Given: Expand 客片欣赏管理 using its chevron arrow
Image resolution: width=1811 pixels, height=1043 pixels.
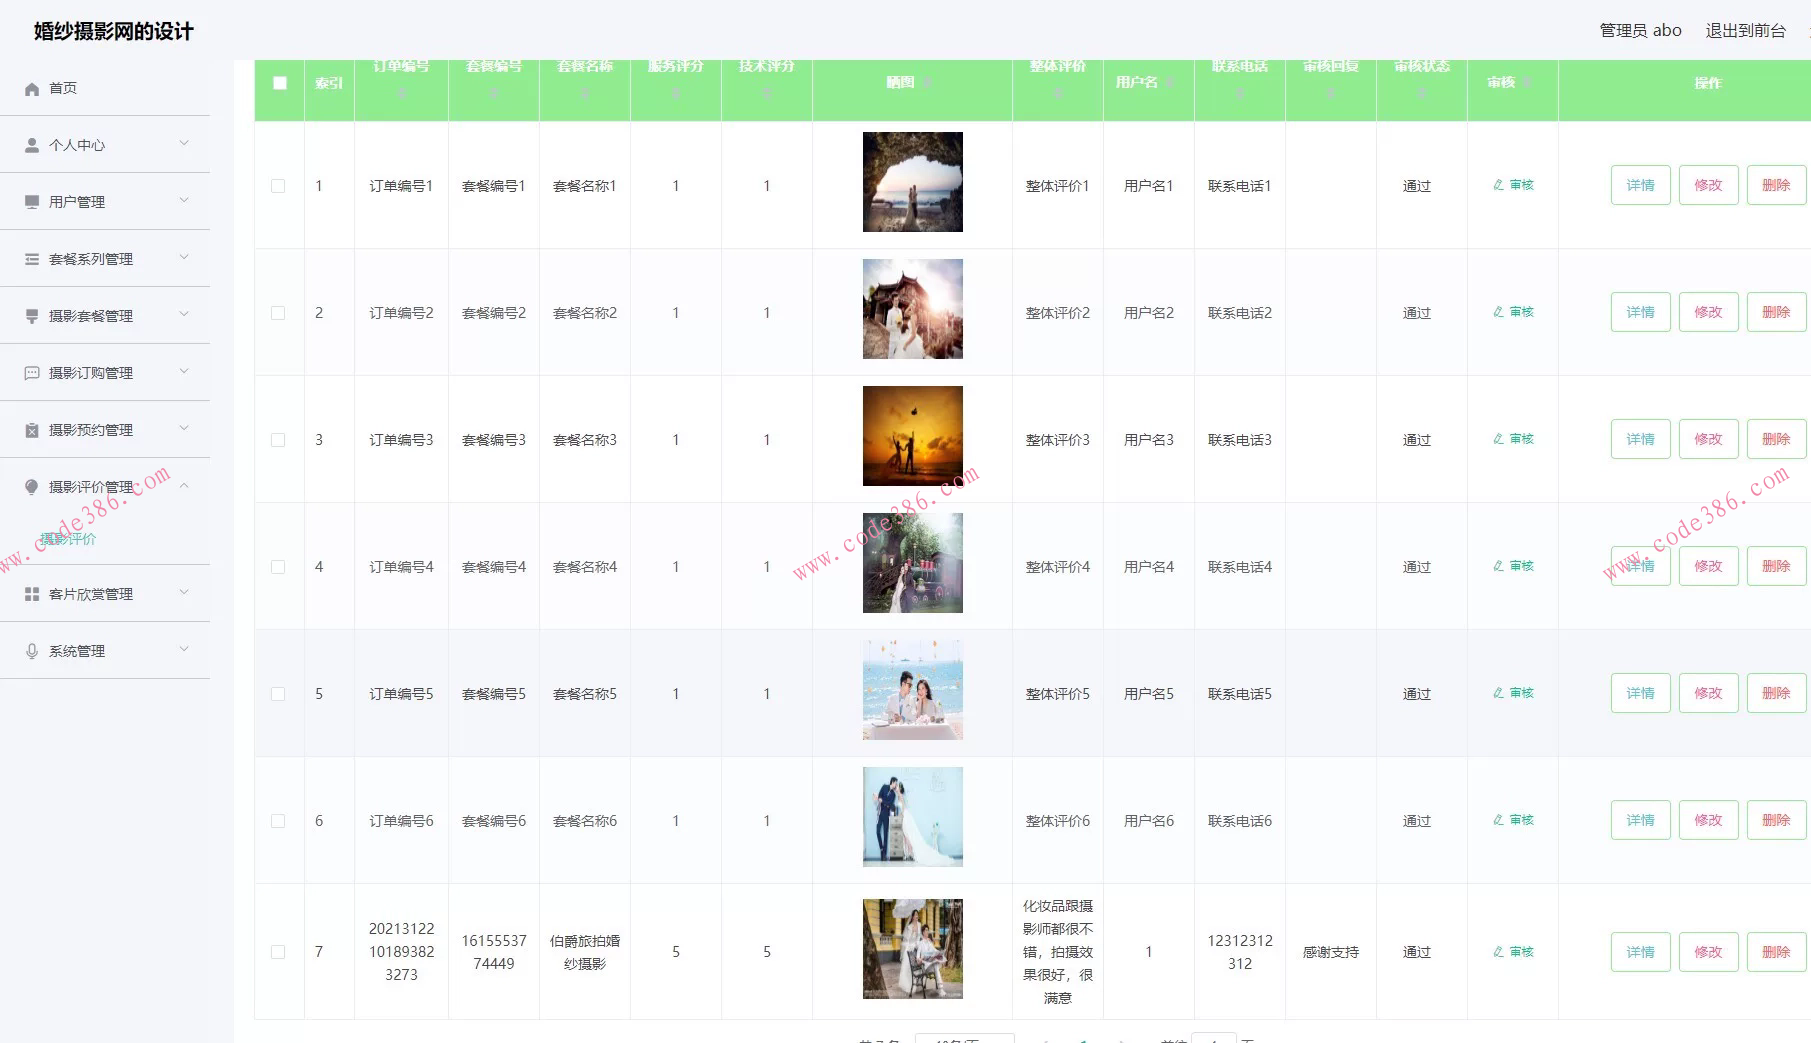Looking at the screenshot, I should (x=184, y=593).
